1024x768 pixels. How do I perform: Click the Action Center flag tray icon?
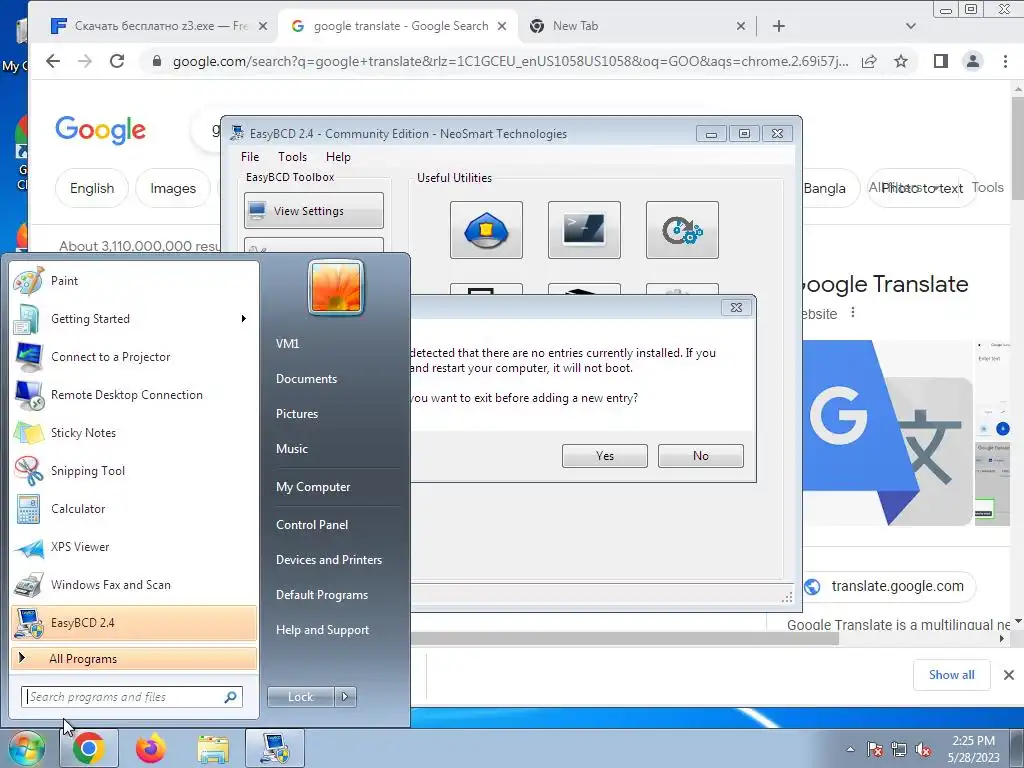coord(874,749)
